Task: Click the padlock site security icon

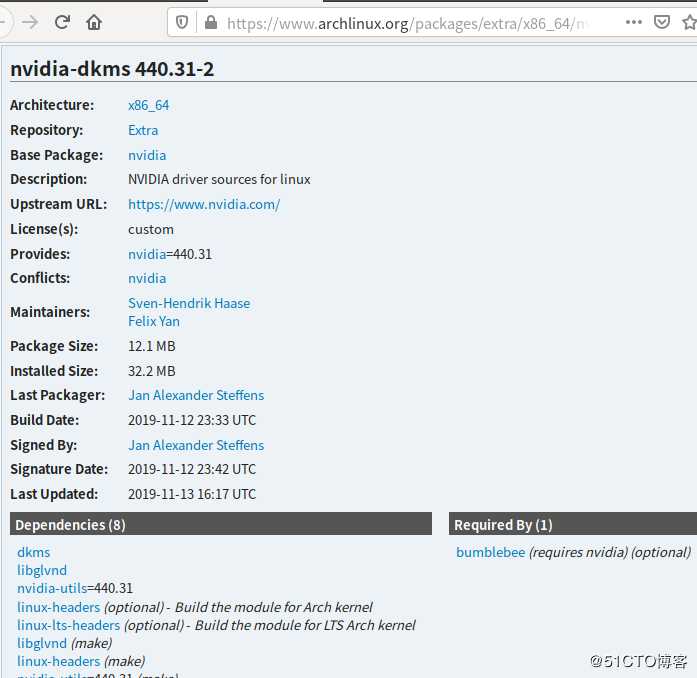Action: [211, 22]
